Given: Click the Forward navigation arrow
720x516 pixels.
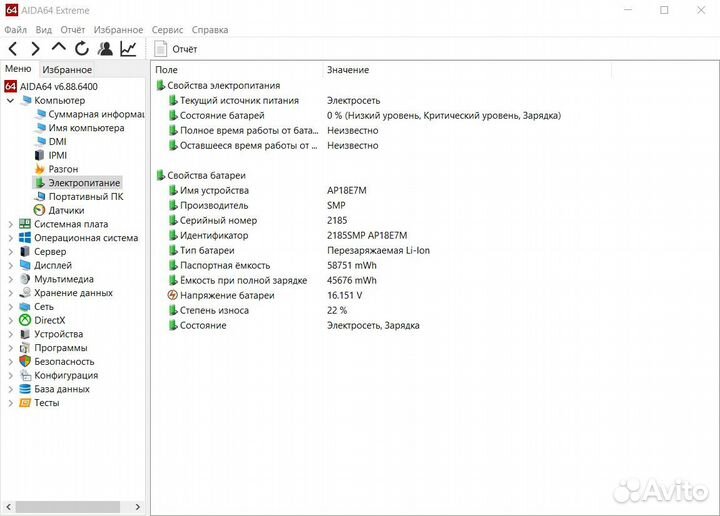Looking at the screenshot, I should coord(35,49).
